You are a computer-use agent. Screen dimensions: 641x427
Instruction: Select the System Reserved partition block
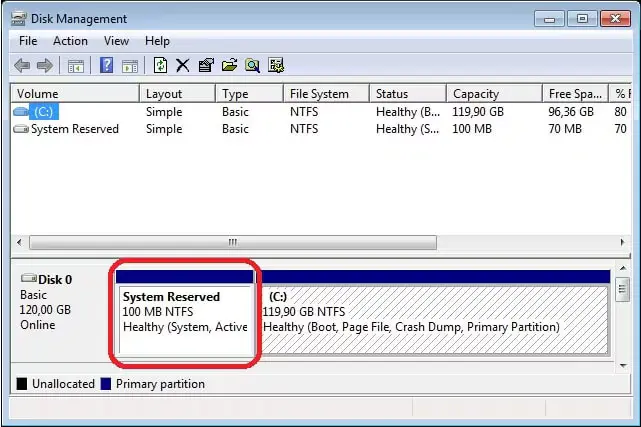(185, 312)
